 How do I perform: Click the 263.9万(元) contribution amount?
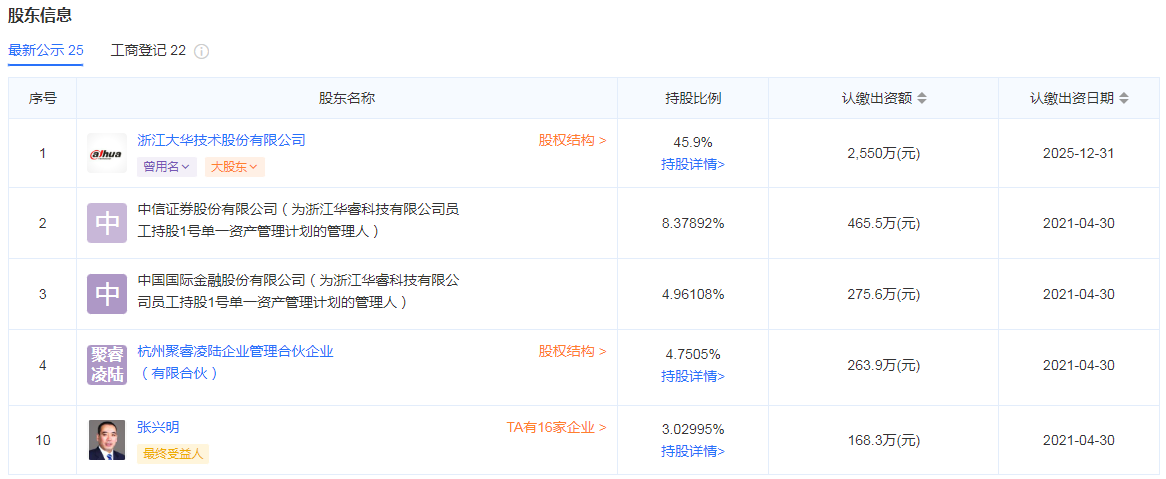(x=884, y=365)
